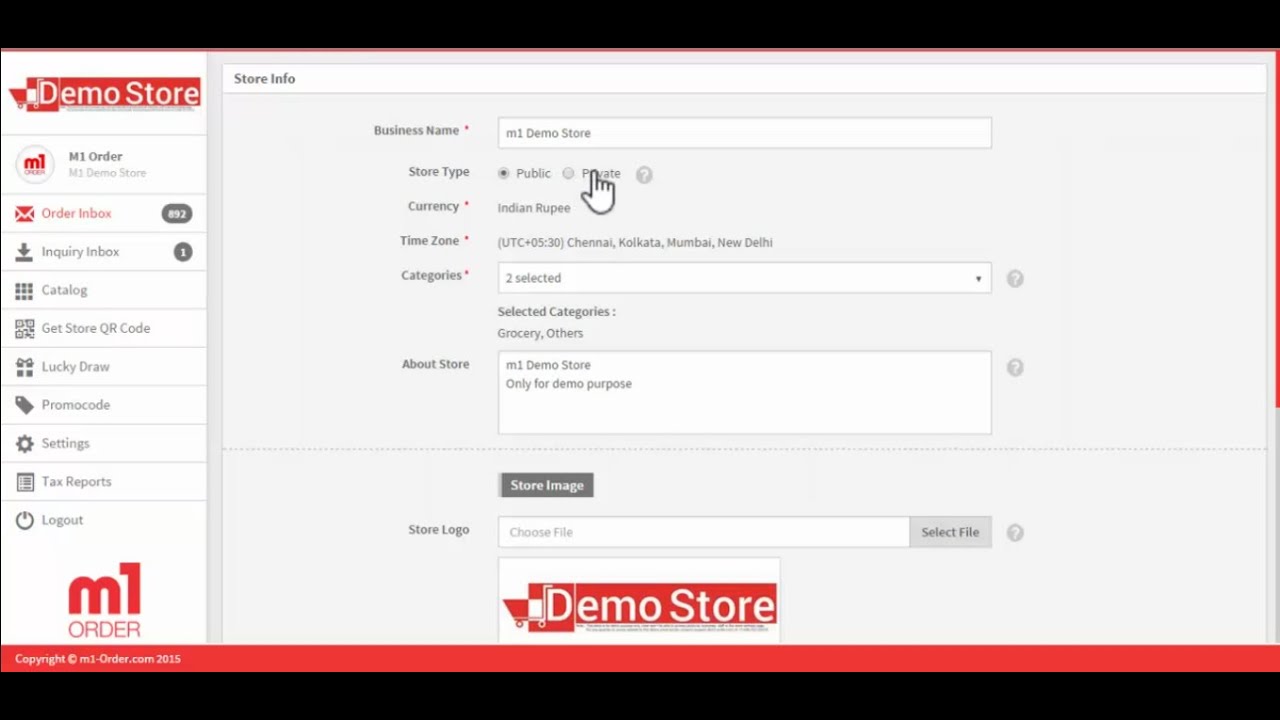Click the Indian Rupee currency value
1280x720 pixels.
click(534, 208)
